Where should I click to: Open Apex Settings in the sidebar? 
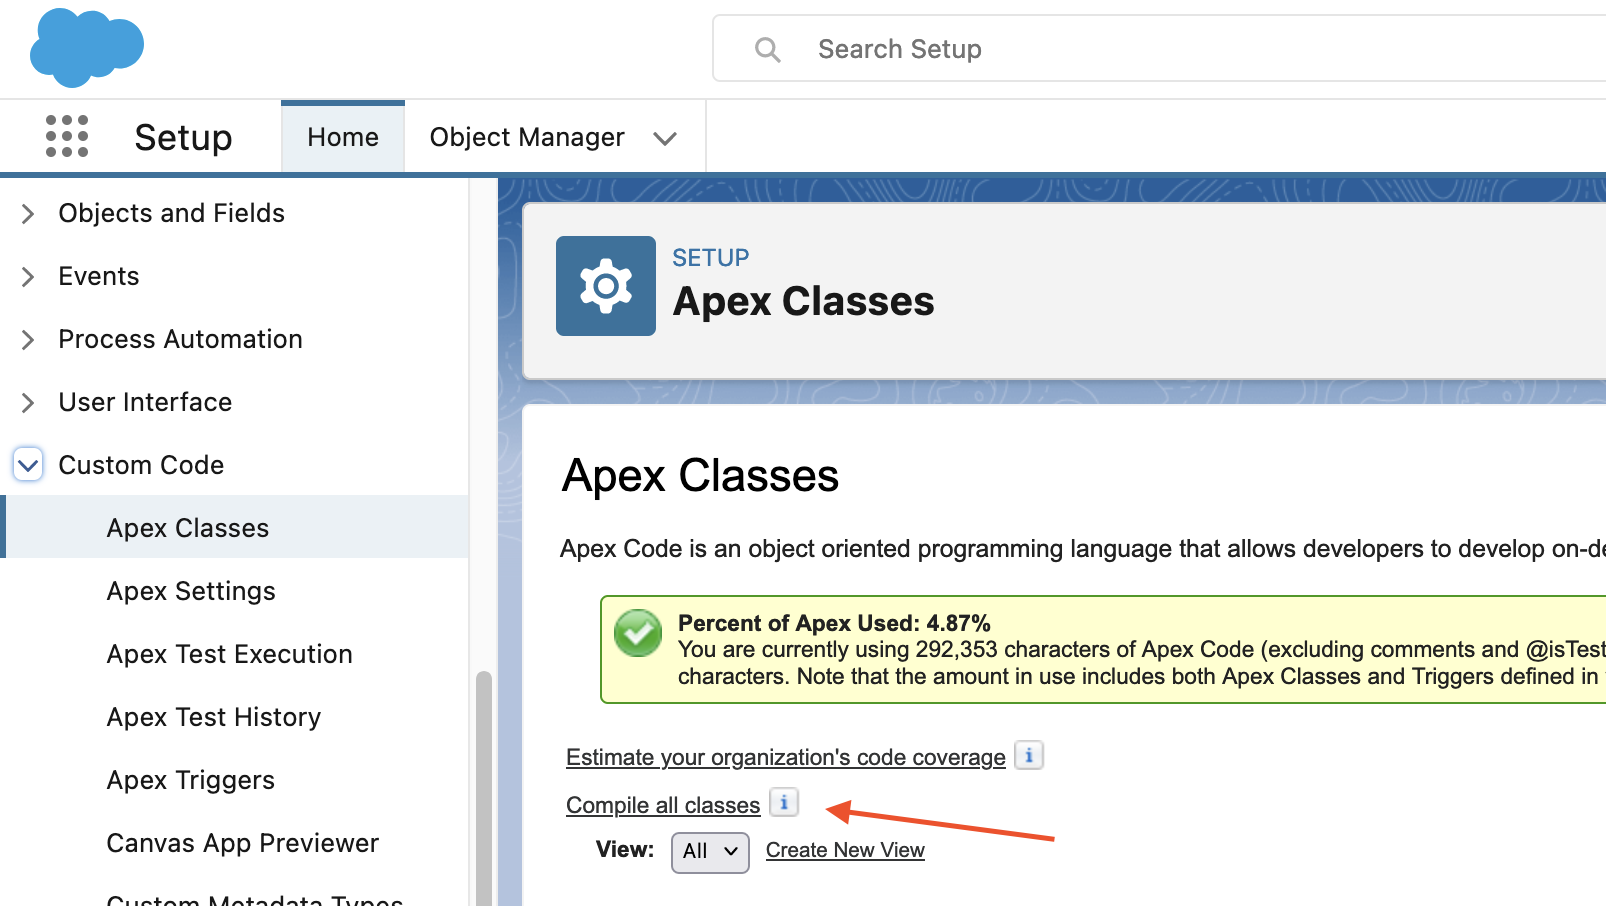point(191,591)
